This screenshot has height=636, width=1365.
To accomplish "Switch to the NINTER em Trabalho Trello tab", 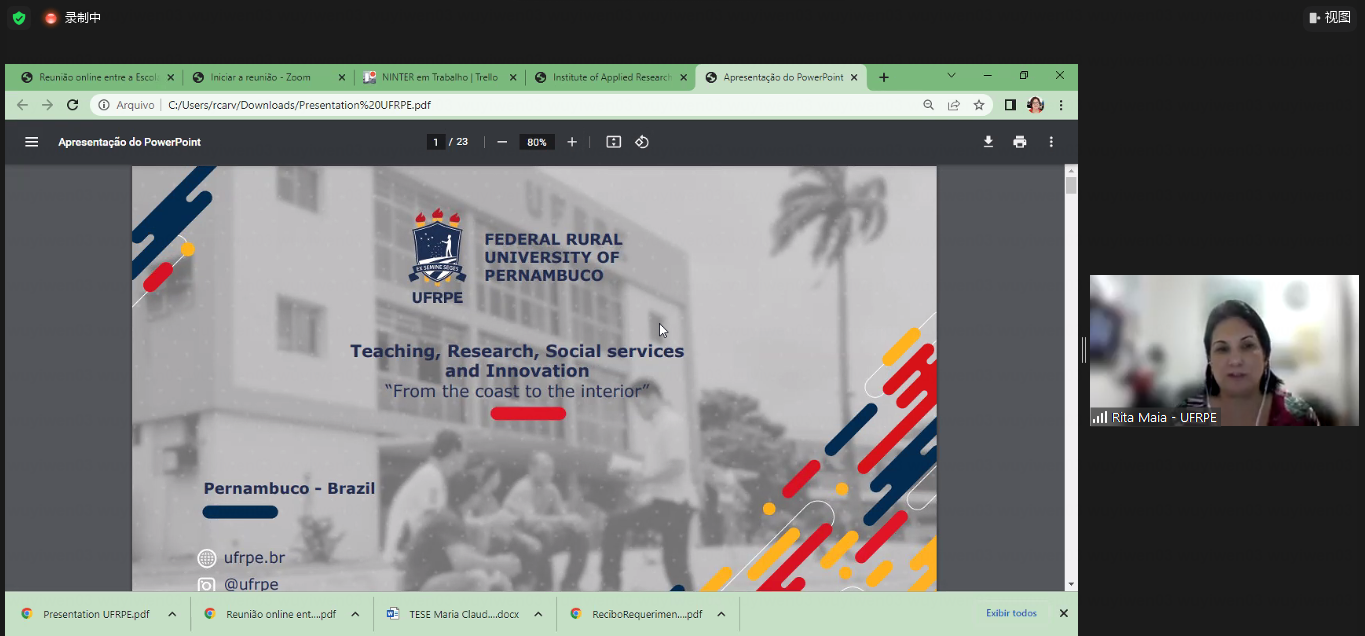I will pyautogui.click(x=438, y=77).
